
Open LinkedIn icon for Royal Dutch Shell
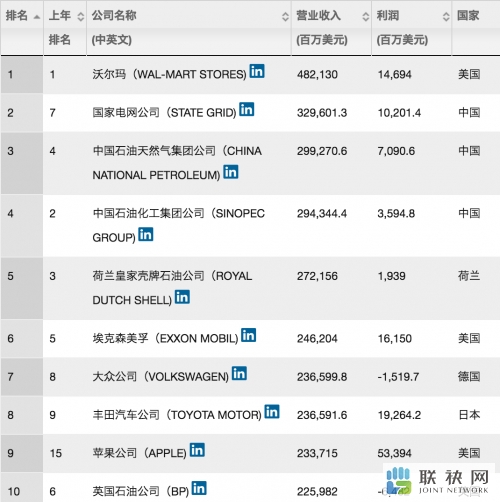point(182,297)
